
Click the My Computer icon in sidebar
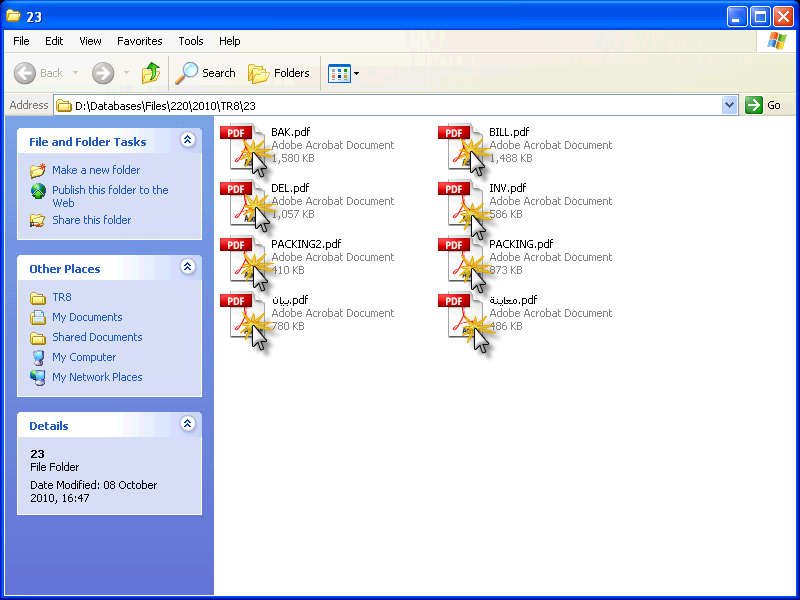38,358
